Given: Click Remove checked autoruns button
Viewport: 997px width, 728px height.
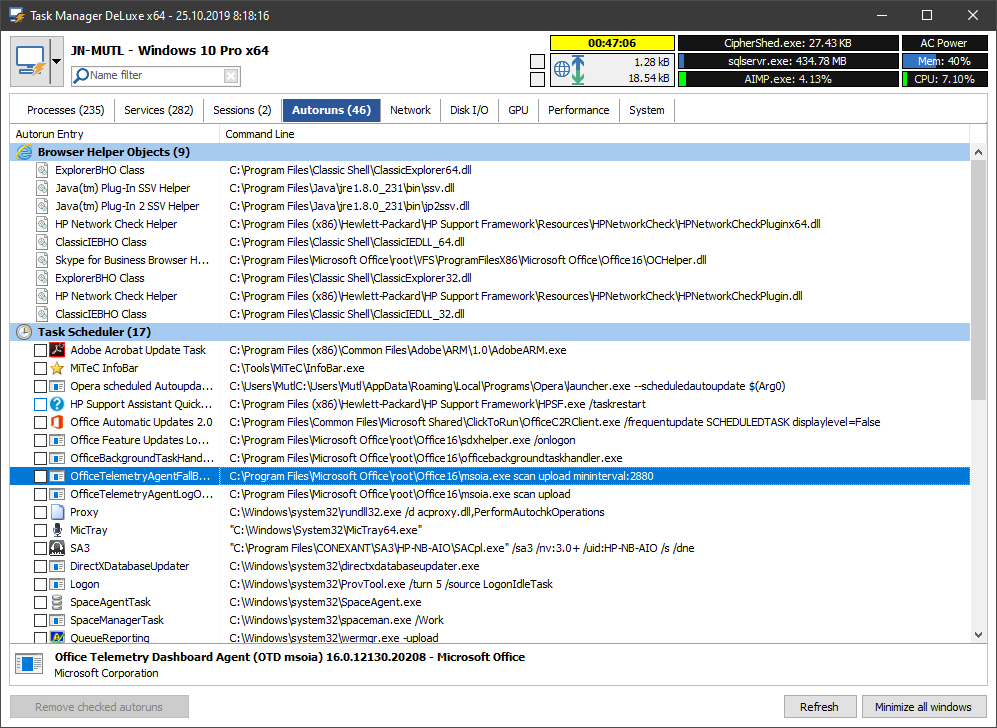Looking at the screenshot, I should click(x=99, y=707).
